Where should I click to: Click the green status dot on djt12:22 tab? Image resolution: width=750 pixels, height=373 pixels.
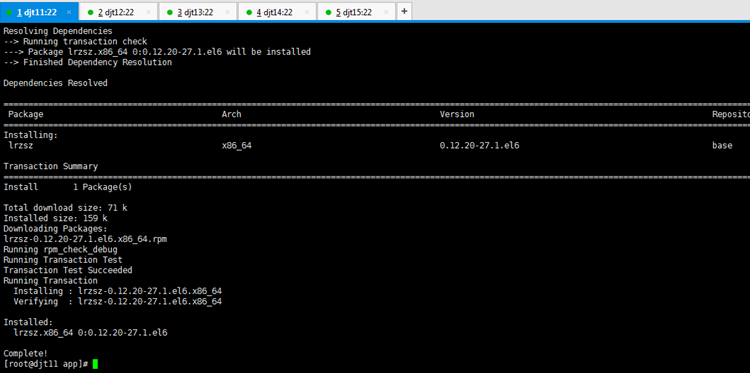pos(90,12)
